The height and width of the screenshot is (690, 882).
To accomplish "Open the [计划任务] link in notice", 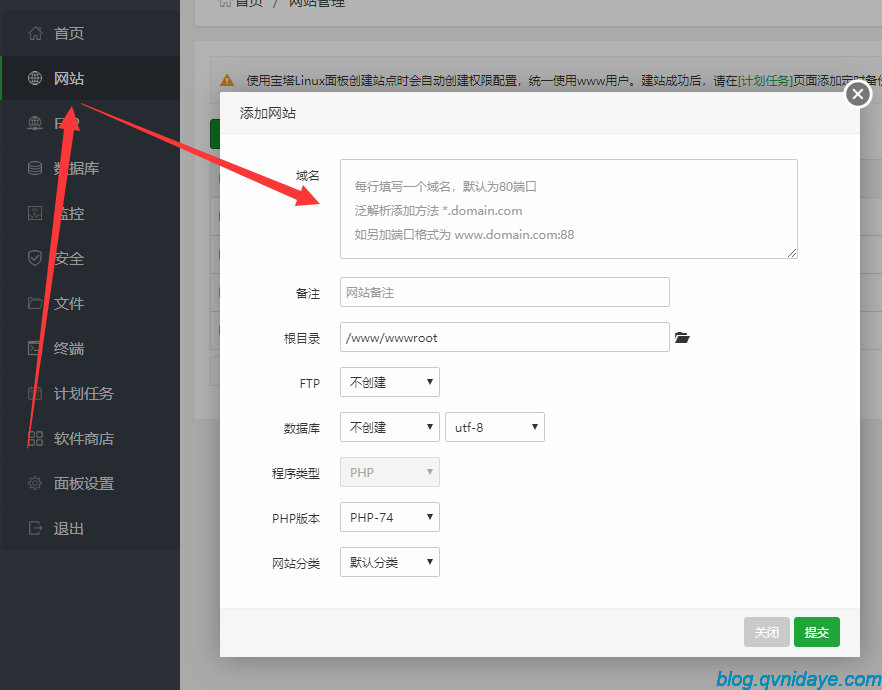I will [765, 80].
